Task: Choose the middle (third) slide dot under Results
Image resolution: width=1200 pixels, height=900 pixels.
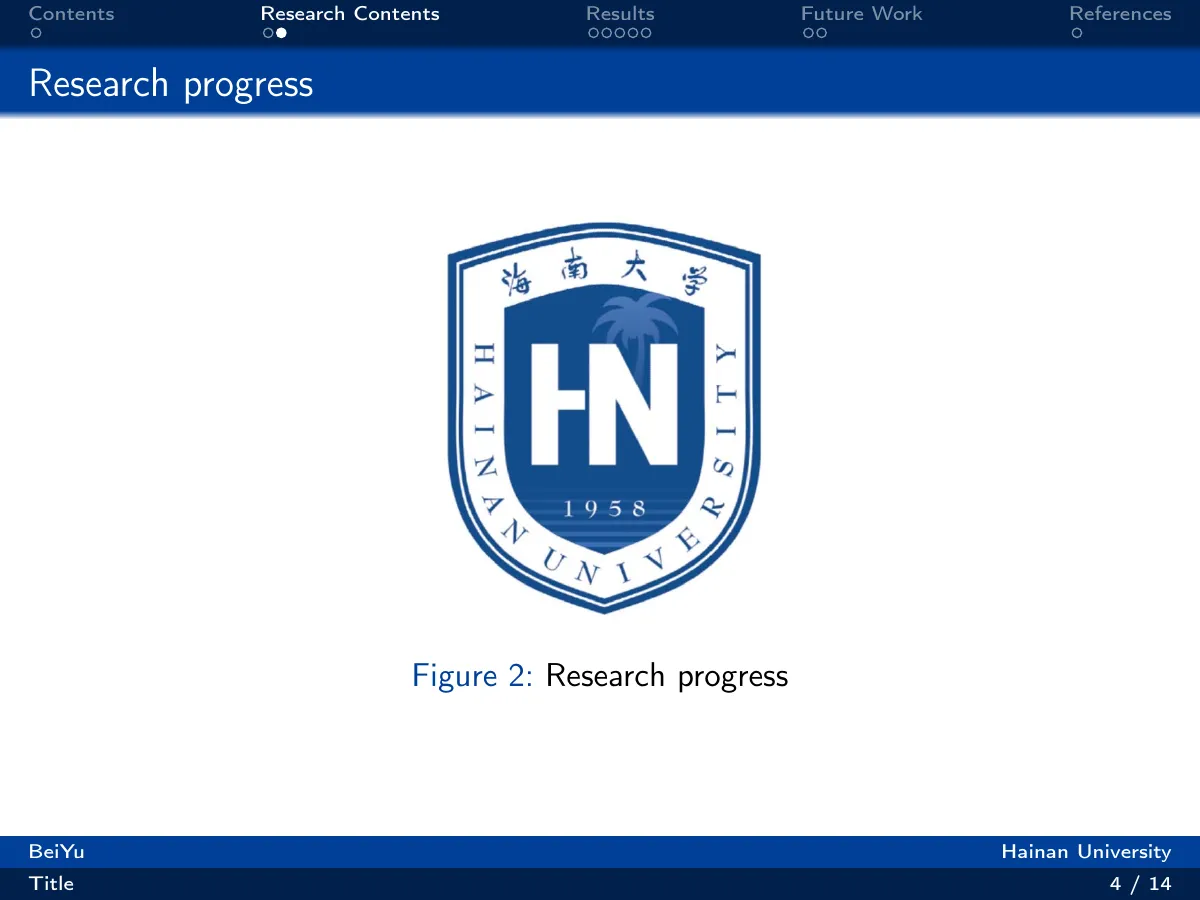Action: pyautogui.click(x=619, y=33)
